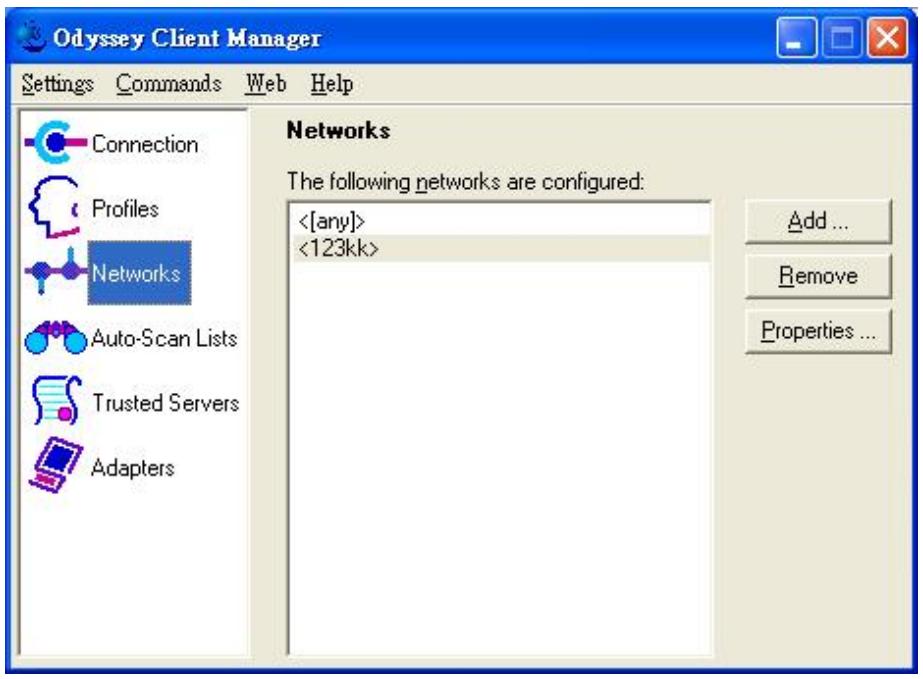Add a new network with Add button
Viewport: 923px width, 679px height.
click(x=818, y=221)
